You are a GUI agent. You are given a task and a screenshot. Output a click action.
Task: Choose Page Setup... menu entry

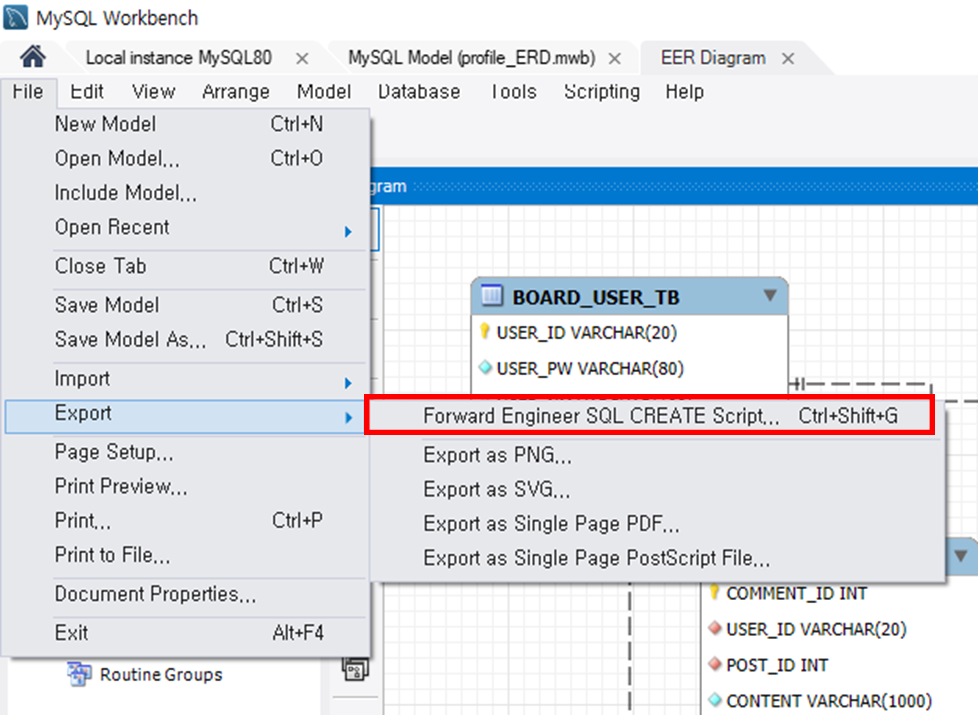(186, 452)
